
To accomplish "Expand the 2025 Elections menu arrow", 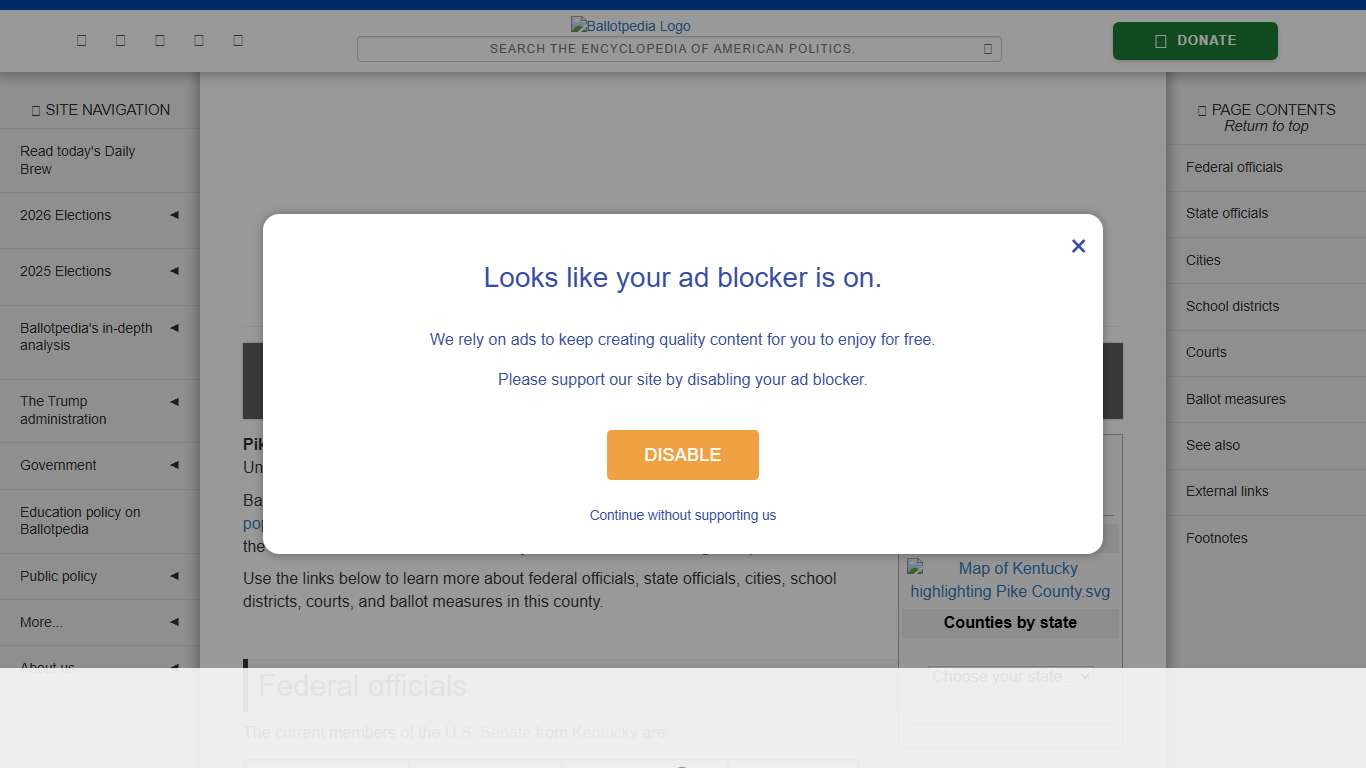I will pos(174,271).
